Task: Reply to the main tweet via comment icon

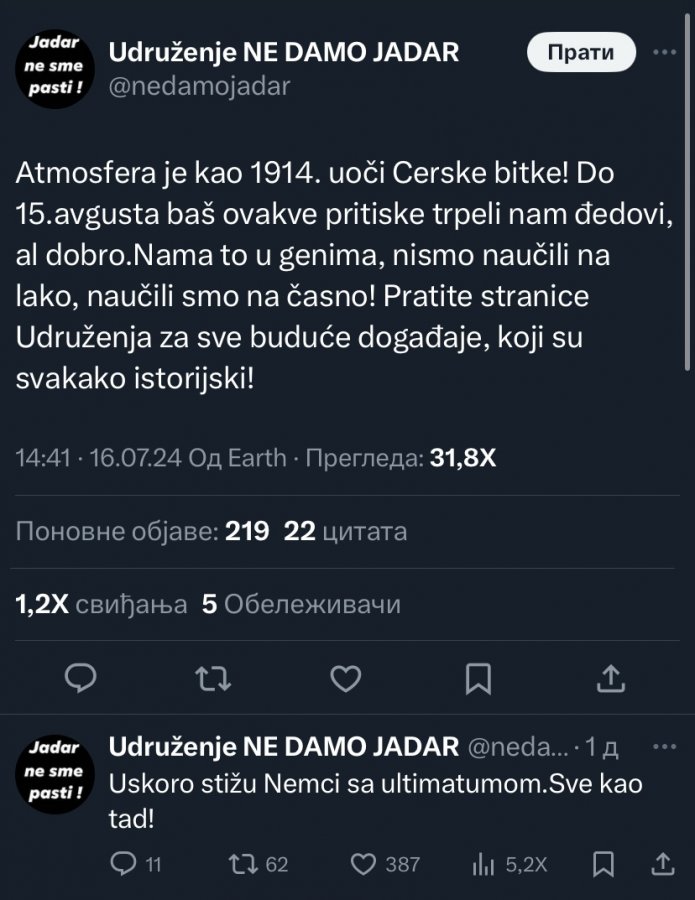Action: 79,680
